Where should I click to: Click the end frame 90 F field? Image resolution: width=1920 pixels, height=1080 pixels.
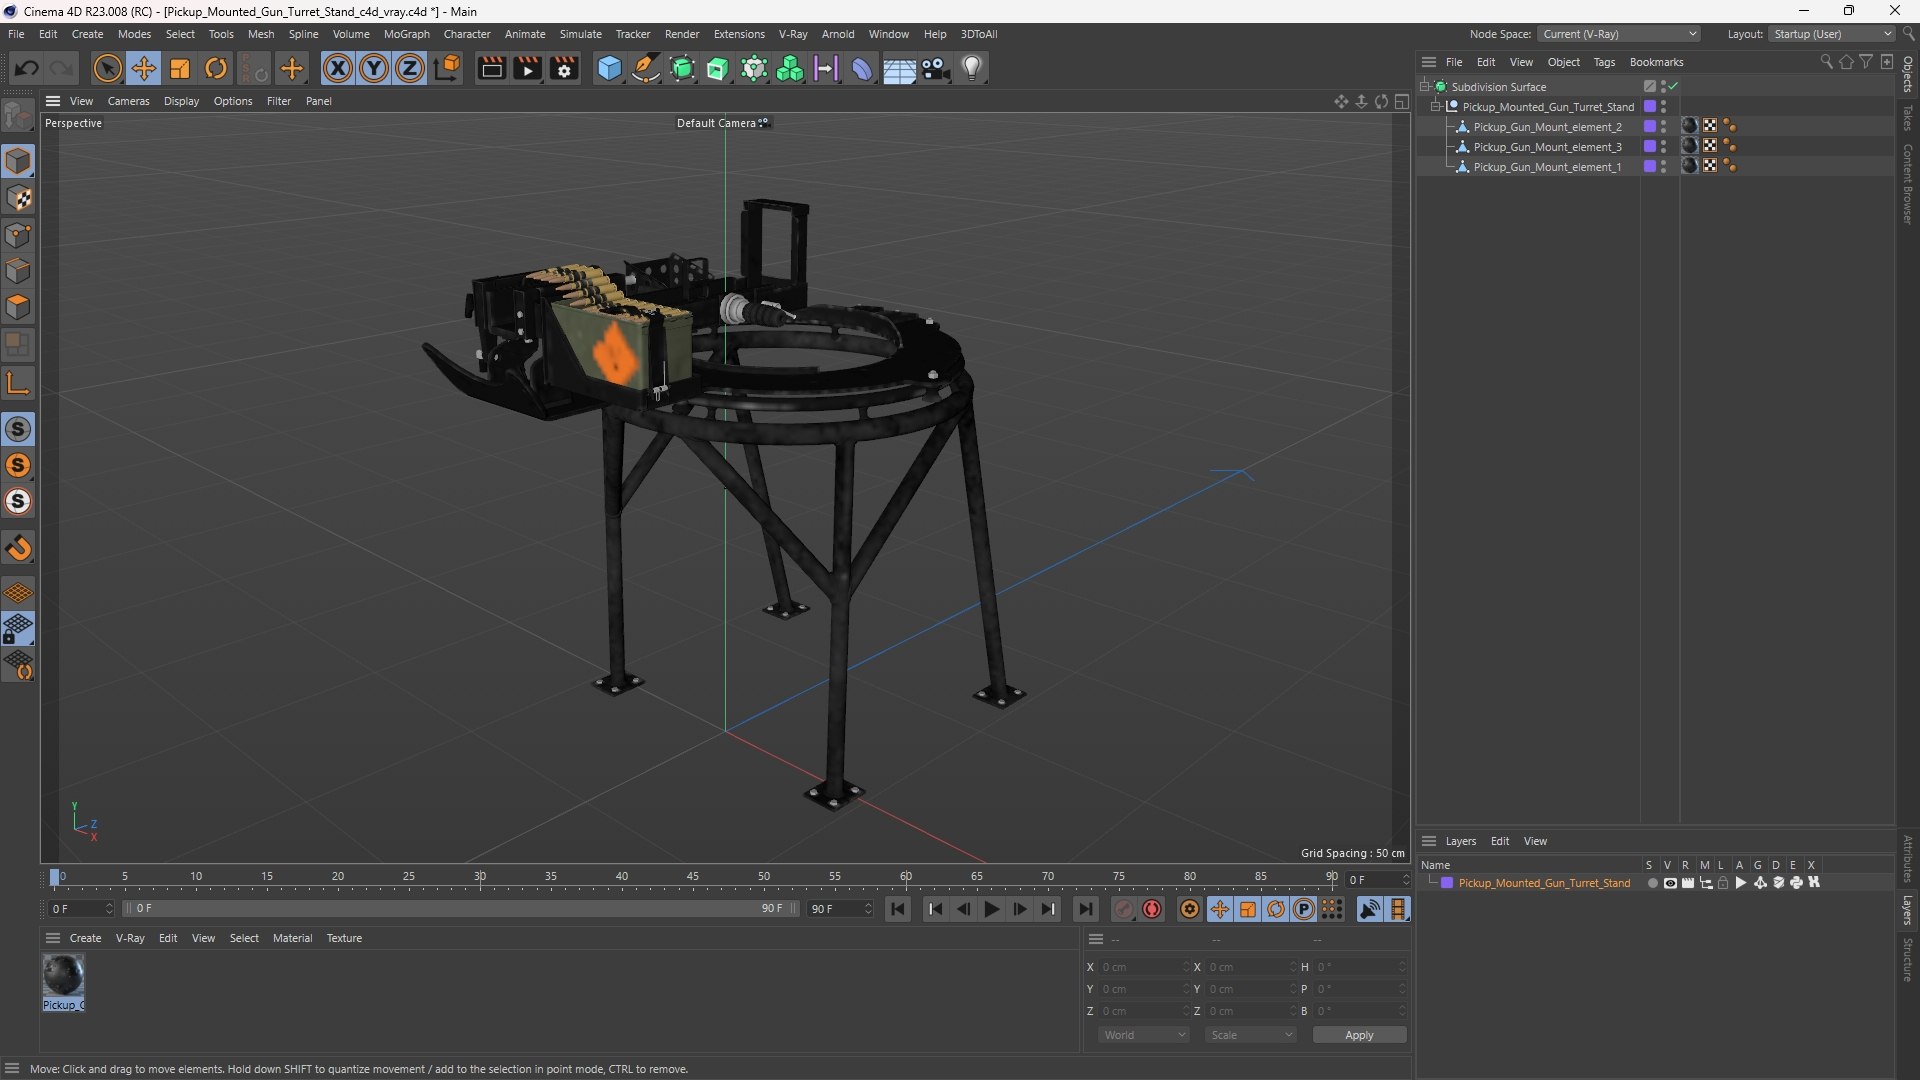tap(839, 909)
